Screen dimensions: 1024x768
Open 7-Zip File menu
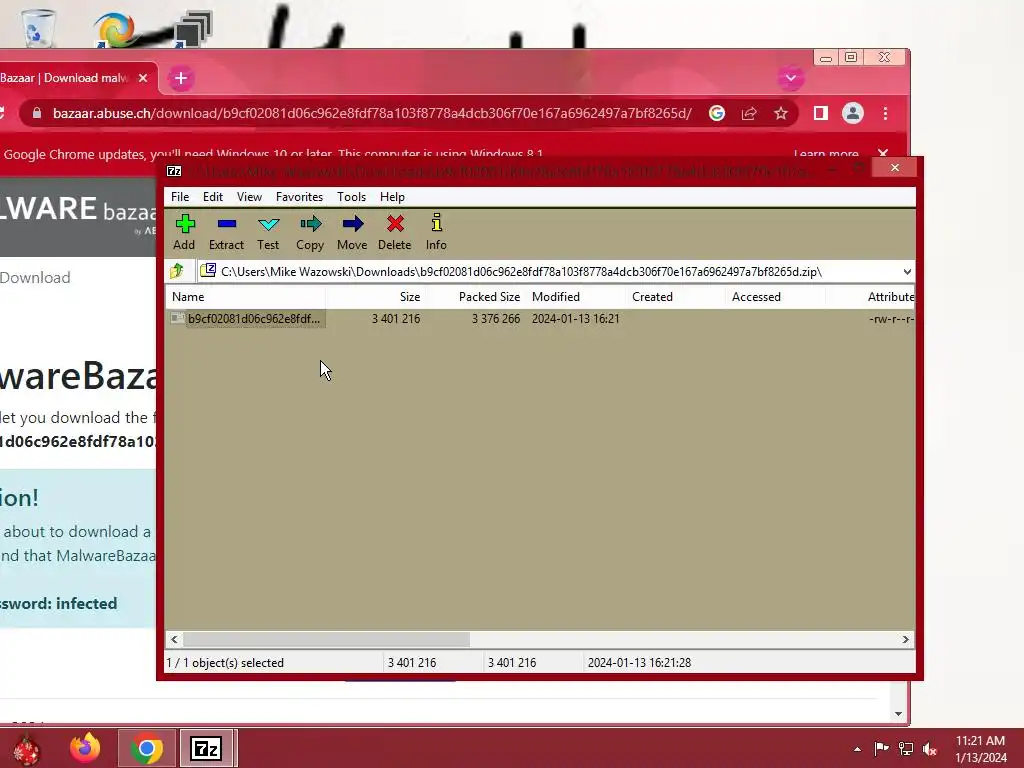tap(180, 197)
